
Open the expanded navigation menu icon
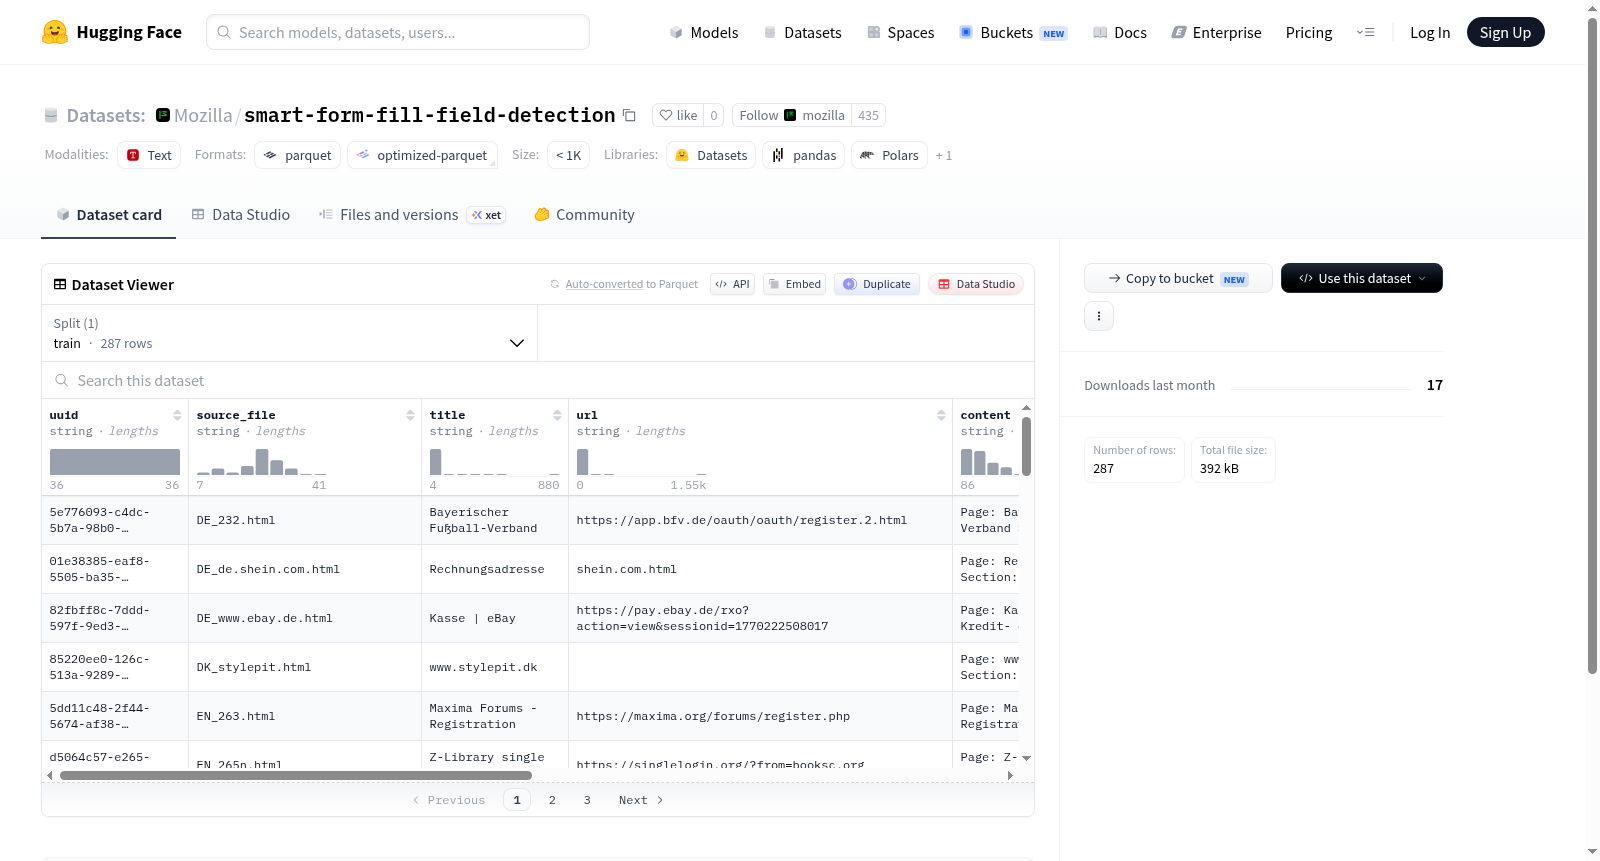1365,32
